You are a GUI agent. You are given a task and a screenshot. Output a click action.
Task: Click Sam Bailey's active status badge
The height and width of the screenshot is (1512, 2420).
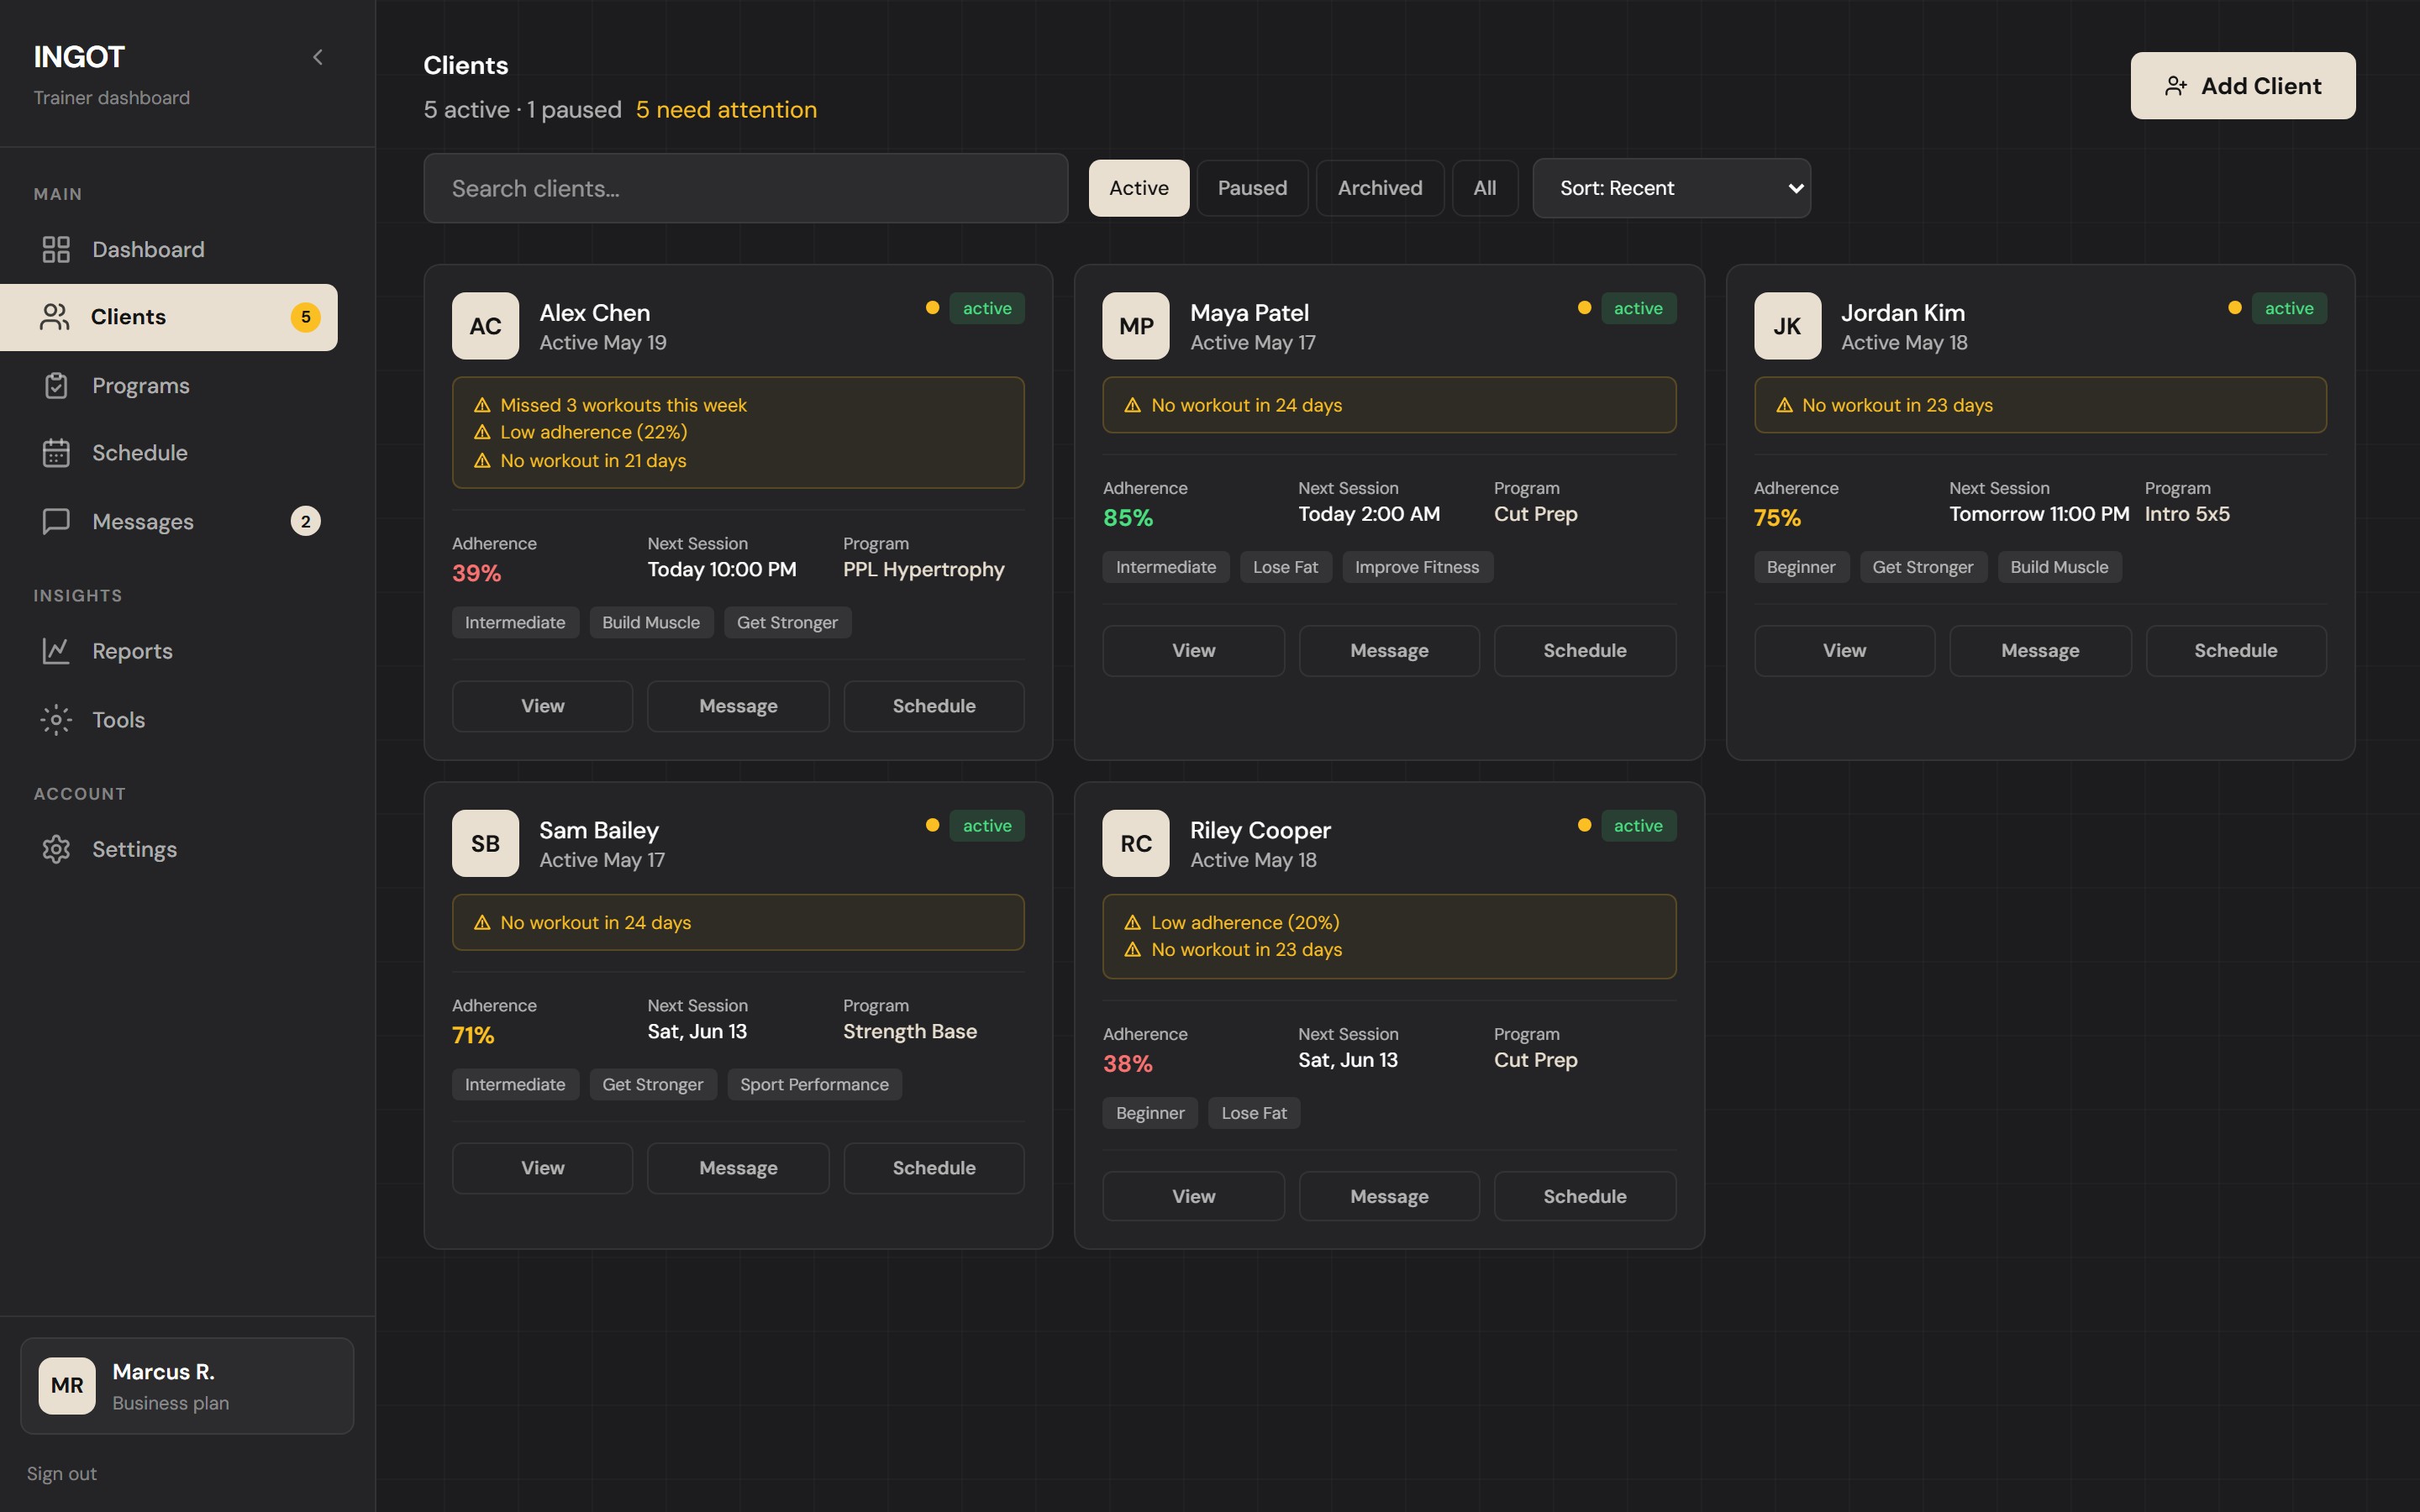pos(987,825)
